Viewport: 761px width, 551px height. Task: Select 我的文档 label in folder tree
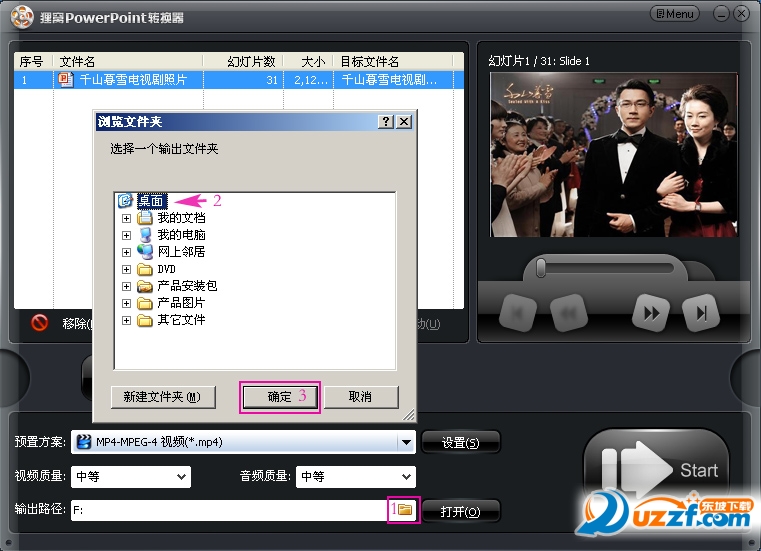pos(182,218)
